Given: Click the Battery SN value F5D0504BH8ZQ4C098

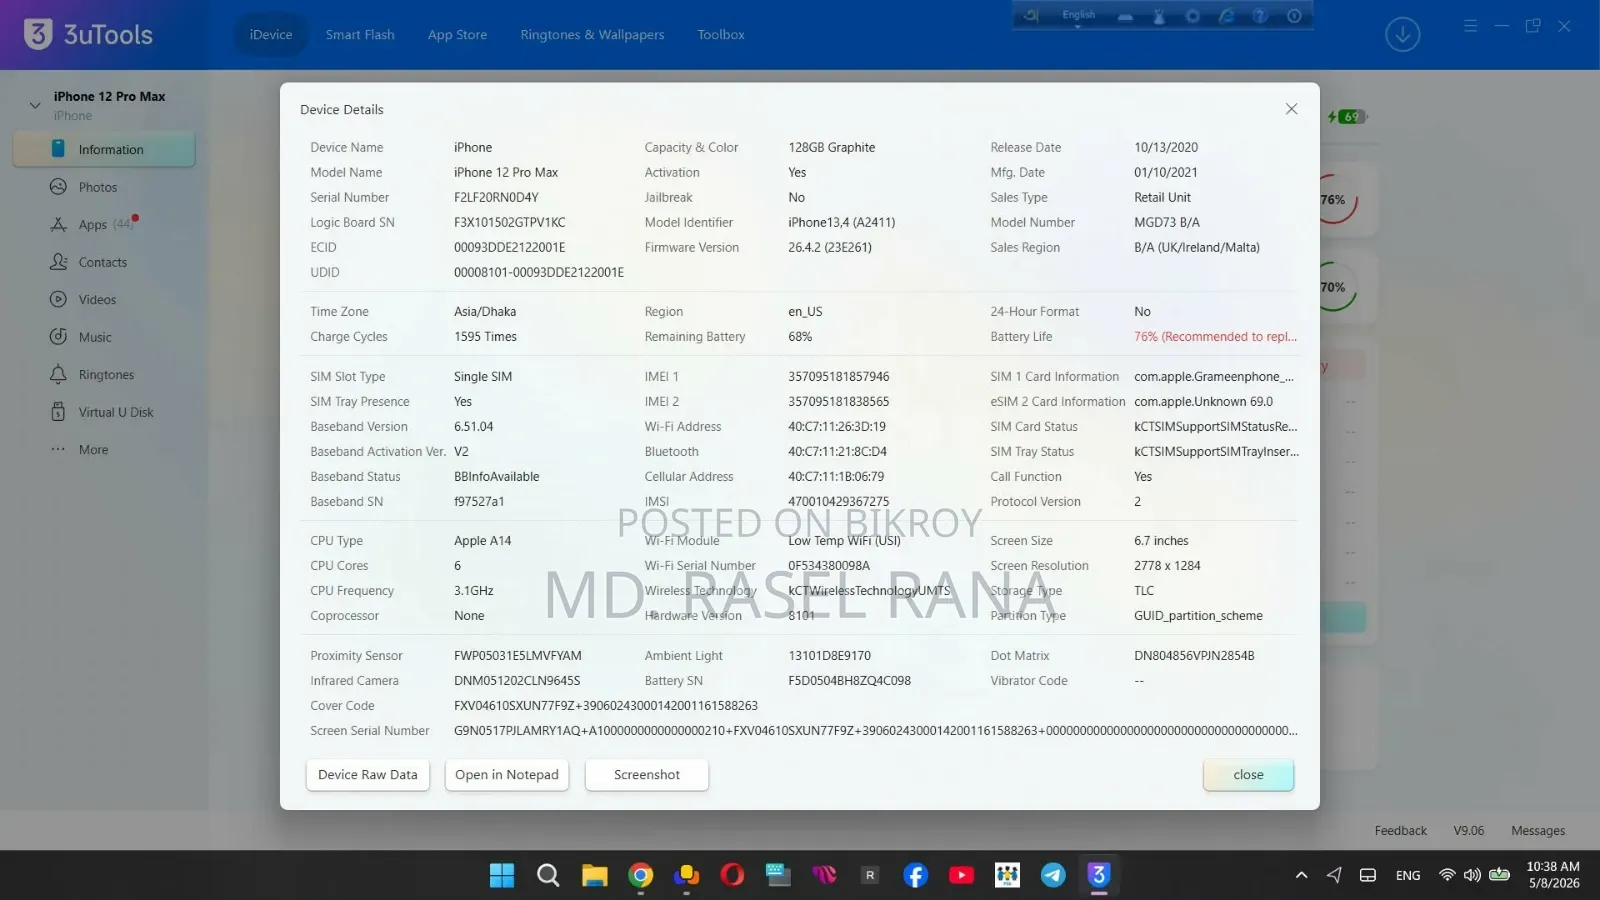Looking at the screenshot, I should coord(849,681).
